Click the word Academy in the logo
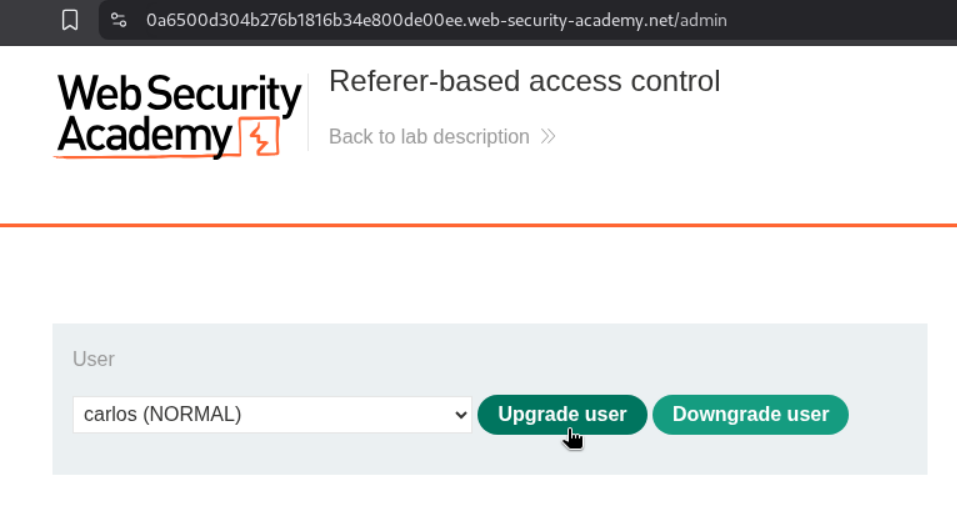The image size is (957, 531). click(144, 136)
